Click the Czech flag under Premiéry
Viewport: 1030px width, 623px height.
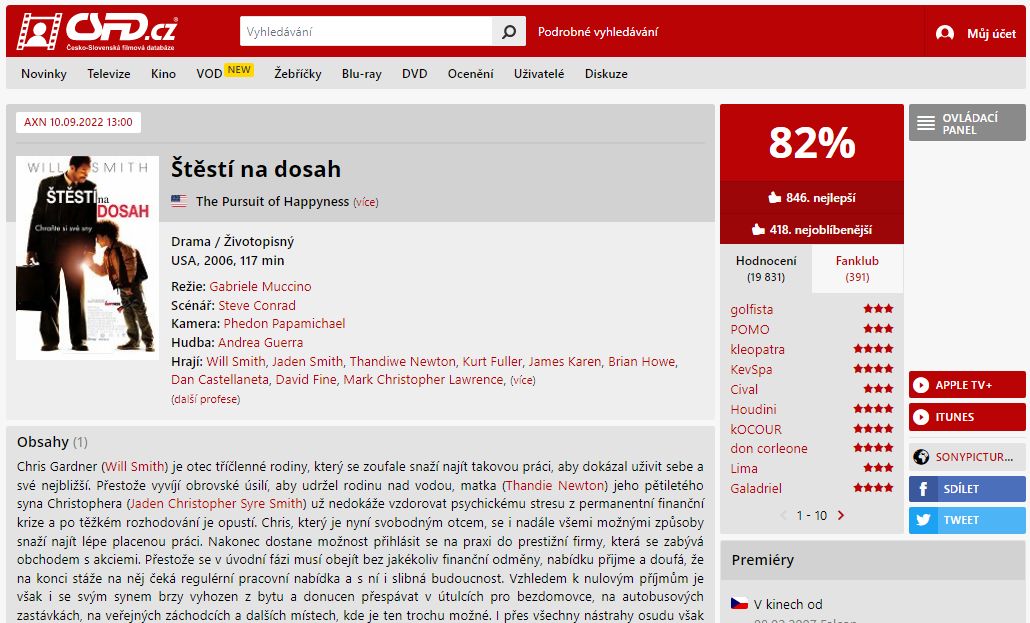click(739, 603)
